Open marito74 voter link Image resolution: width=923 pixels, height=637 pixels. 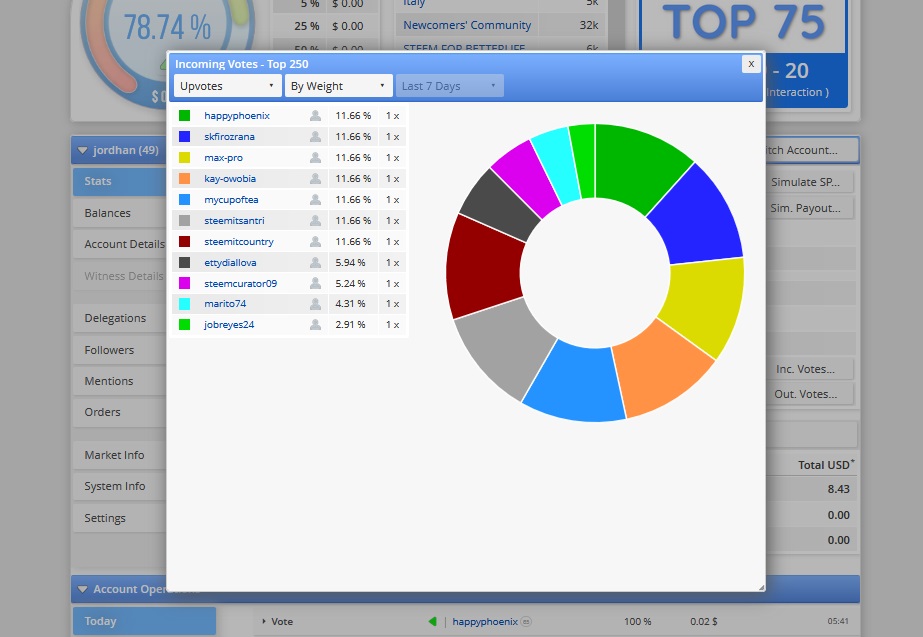click(225, 304)
